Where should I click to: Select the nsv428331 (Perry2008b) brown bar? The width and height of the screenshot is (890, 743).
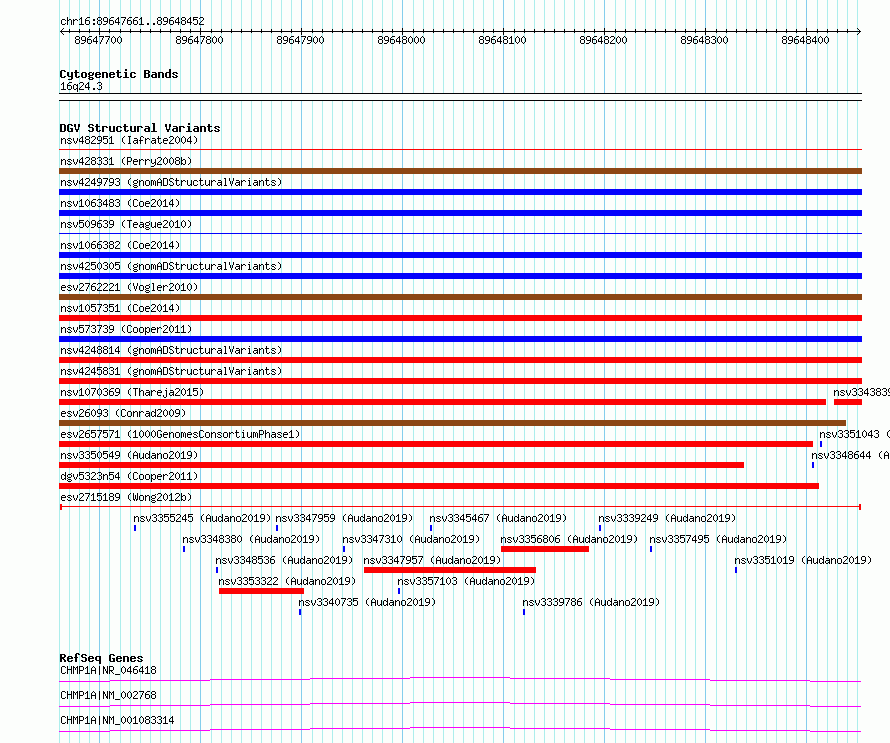click(x=460, y=171)
